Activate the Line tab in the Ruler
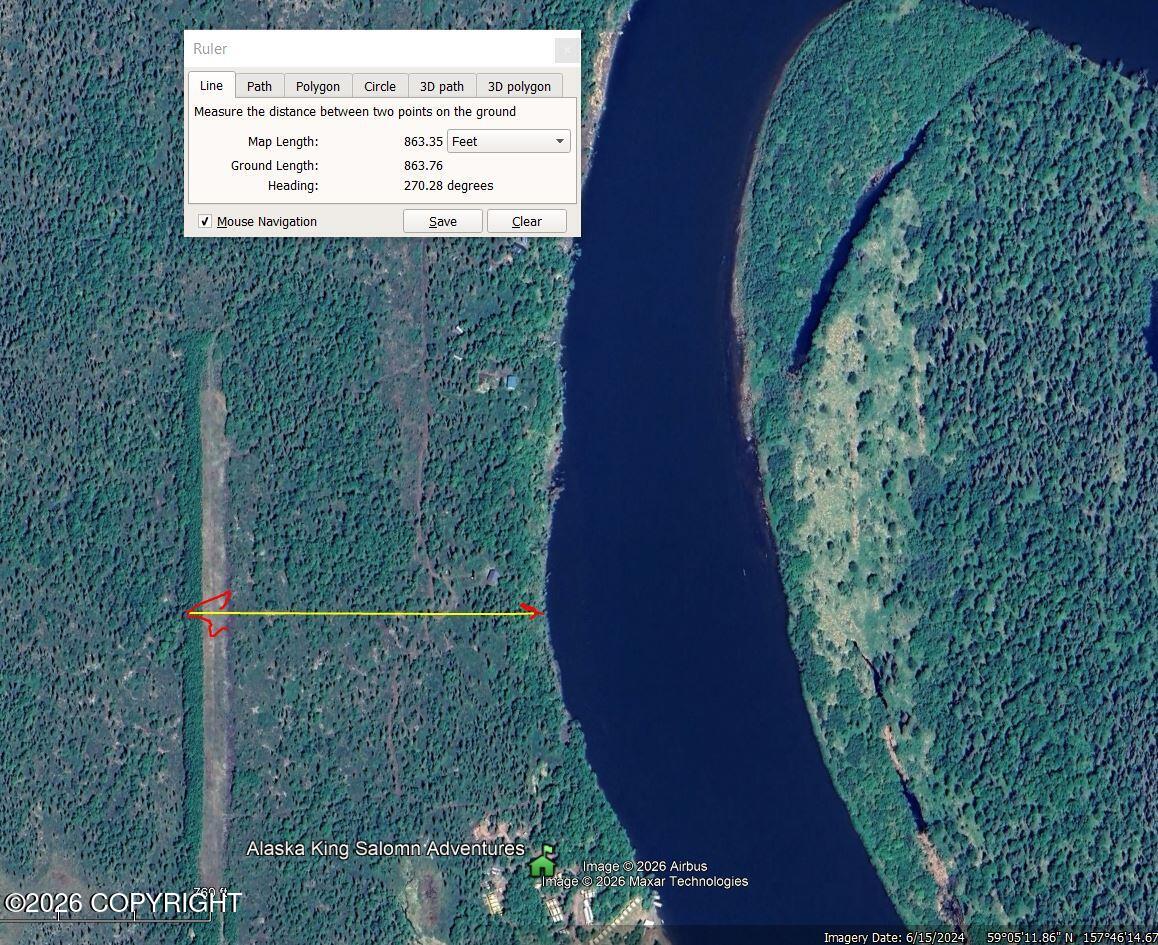 point(211,86)
